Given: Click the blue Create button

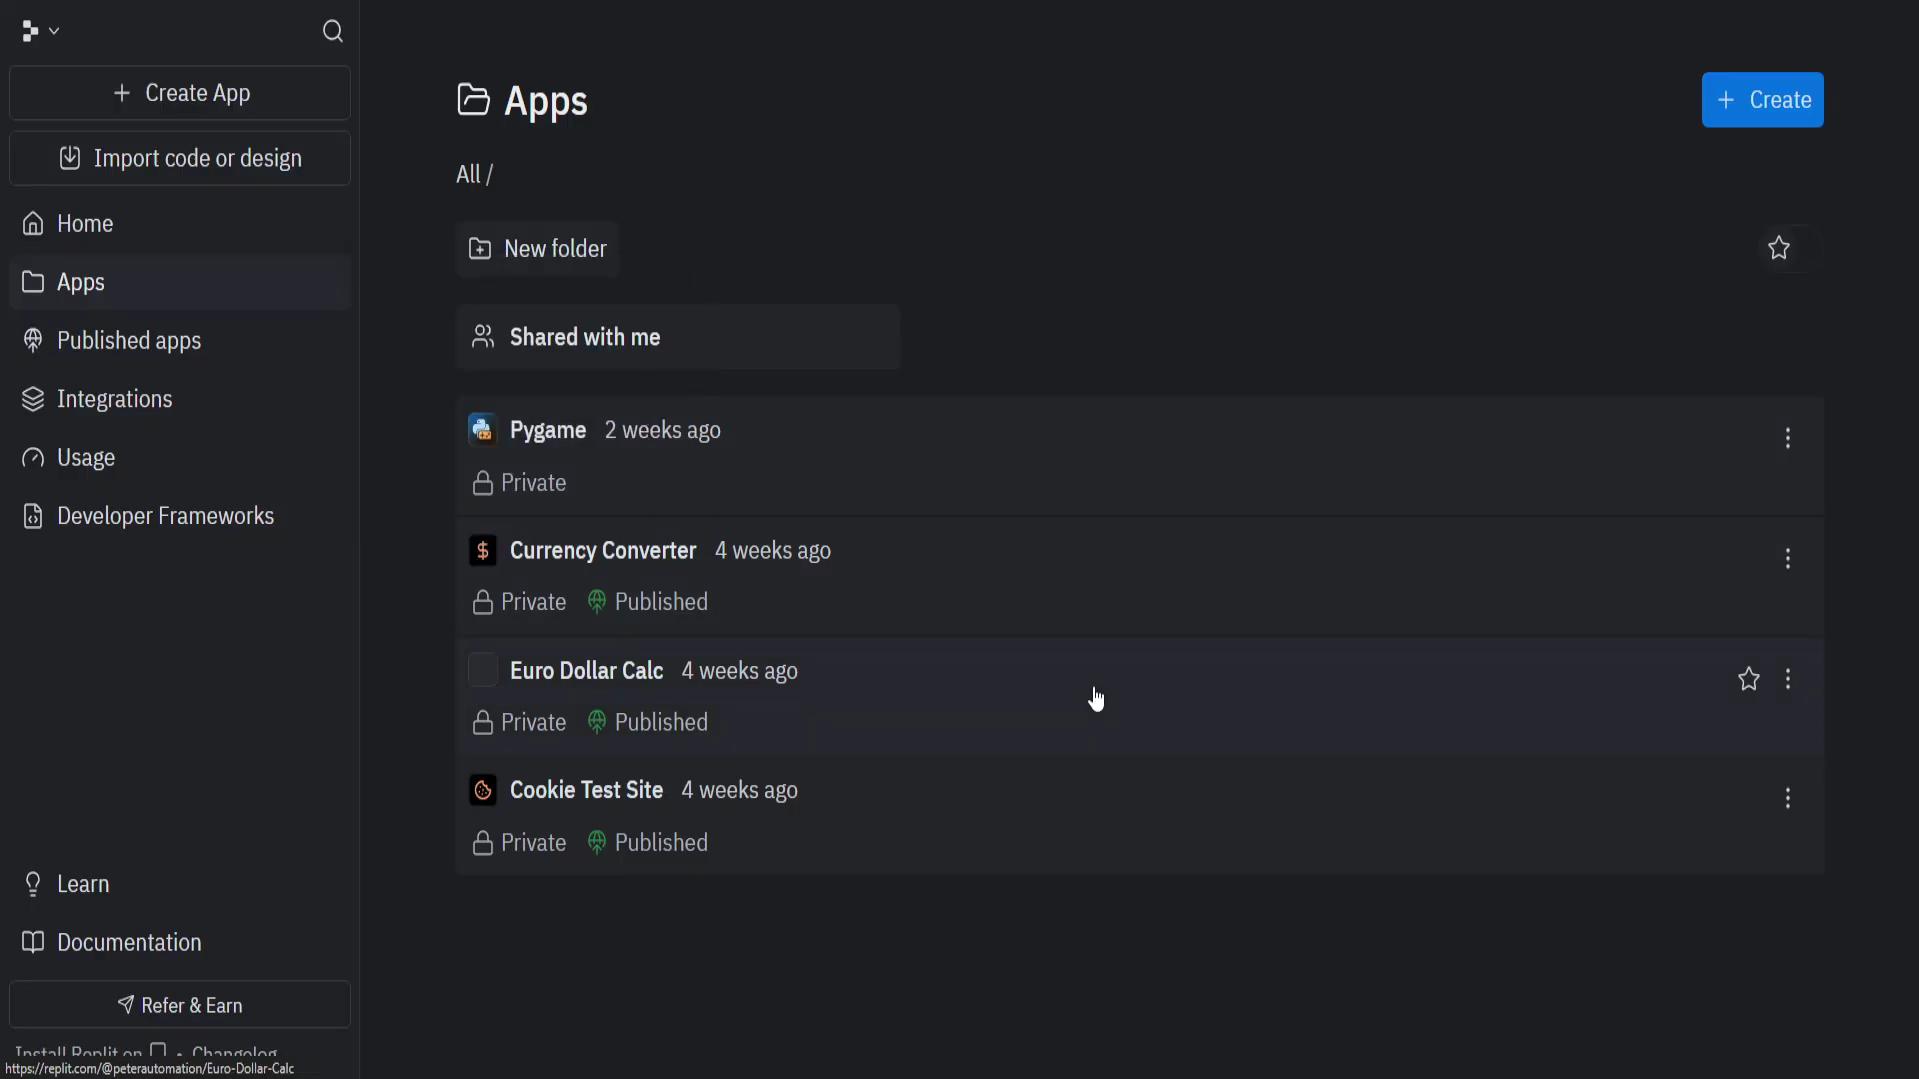Looking at the screenshot, I should [x=1762, y=100].
